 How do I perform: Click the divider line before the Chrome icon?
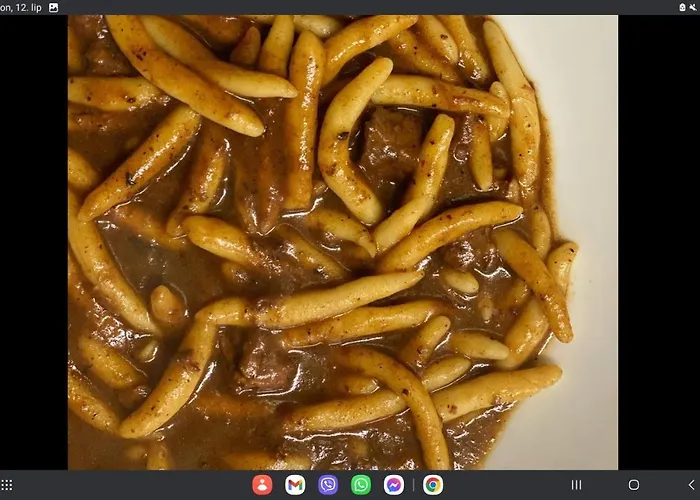point(414,485)
